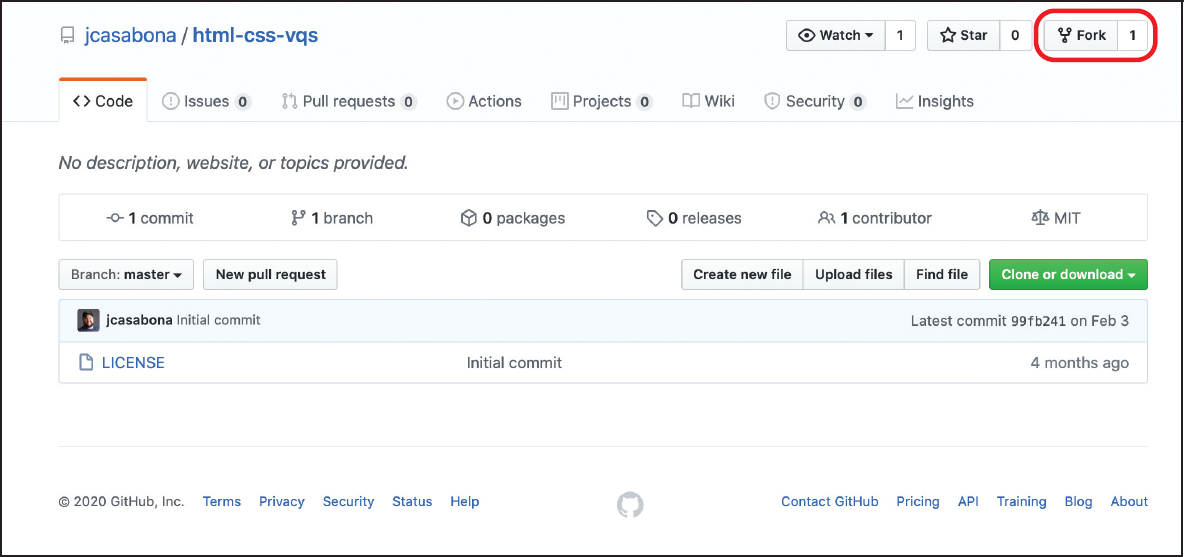
Task: Open the commit hash 99fb241
Action: [1038, 321]
